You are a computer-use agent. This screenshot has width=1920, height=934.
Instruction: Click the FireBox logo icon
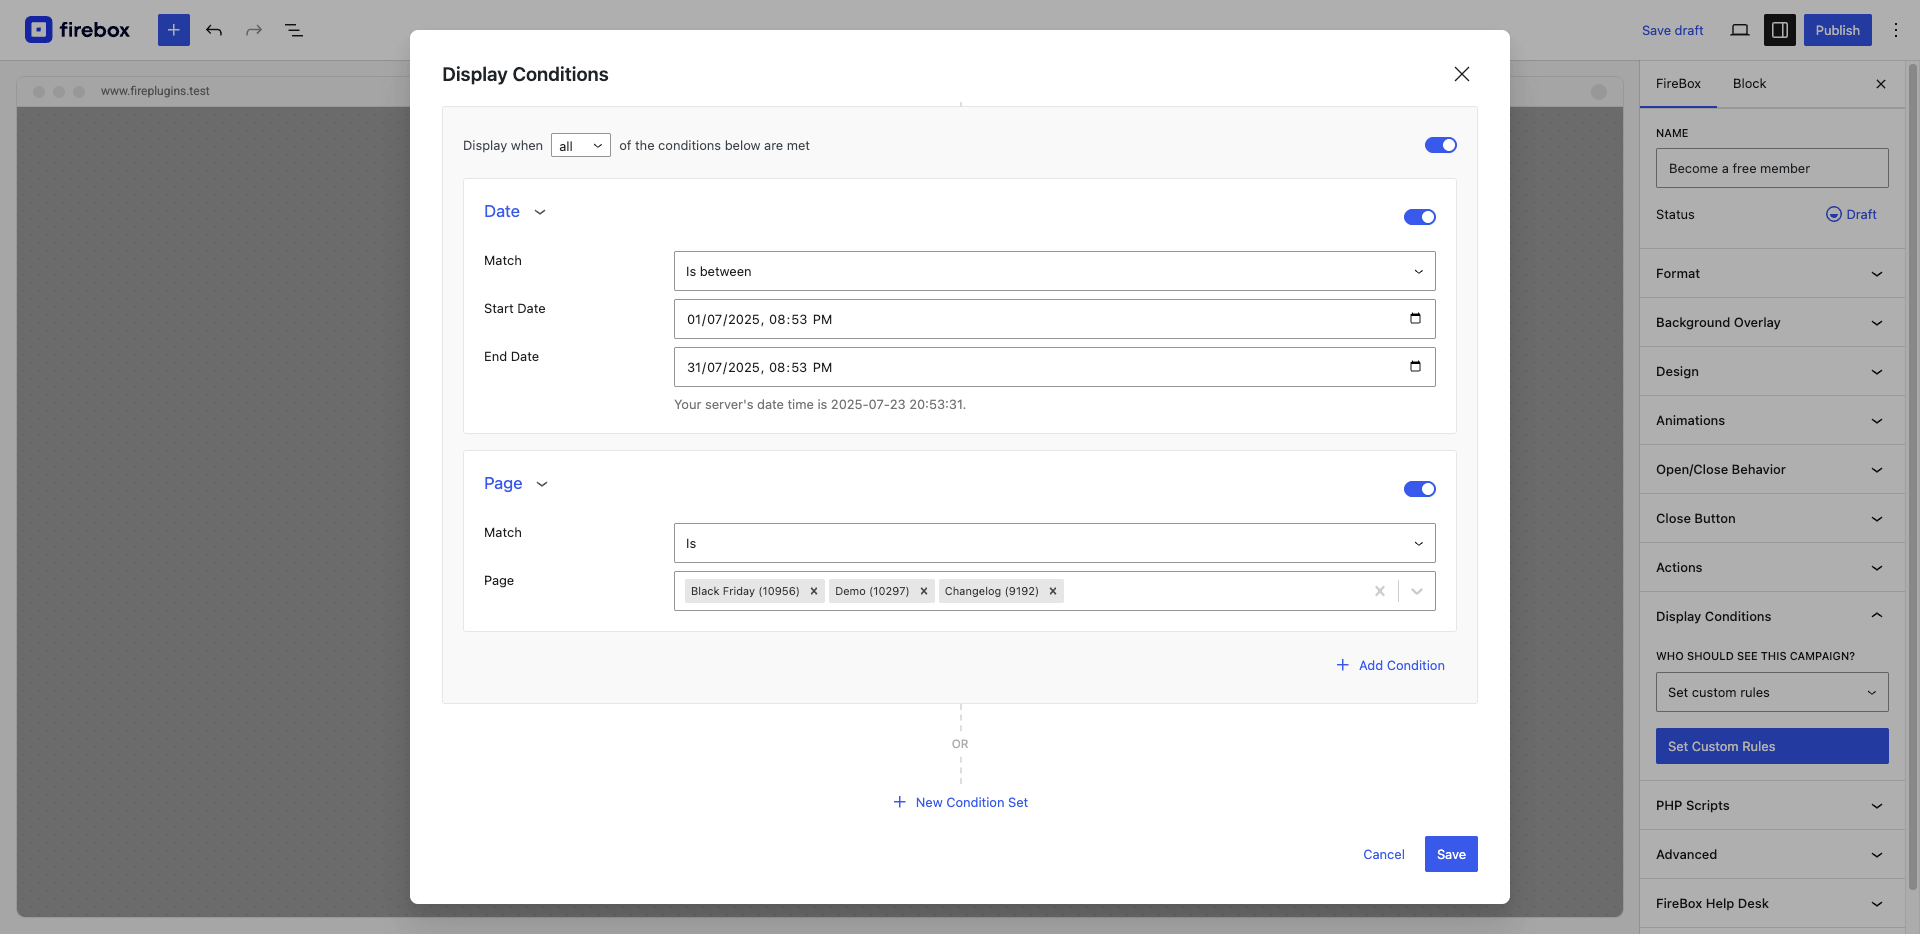coord(38,30)
